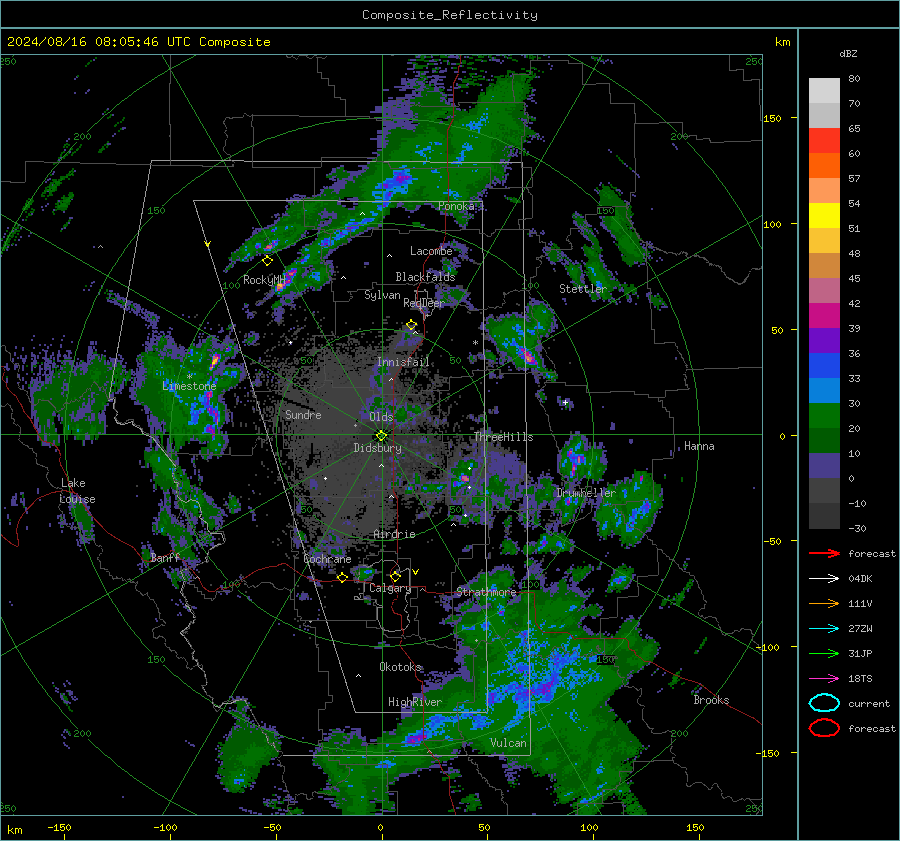
Task: Click the Cochrane town label
Action: [x=327, y=559]
